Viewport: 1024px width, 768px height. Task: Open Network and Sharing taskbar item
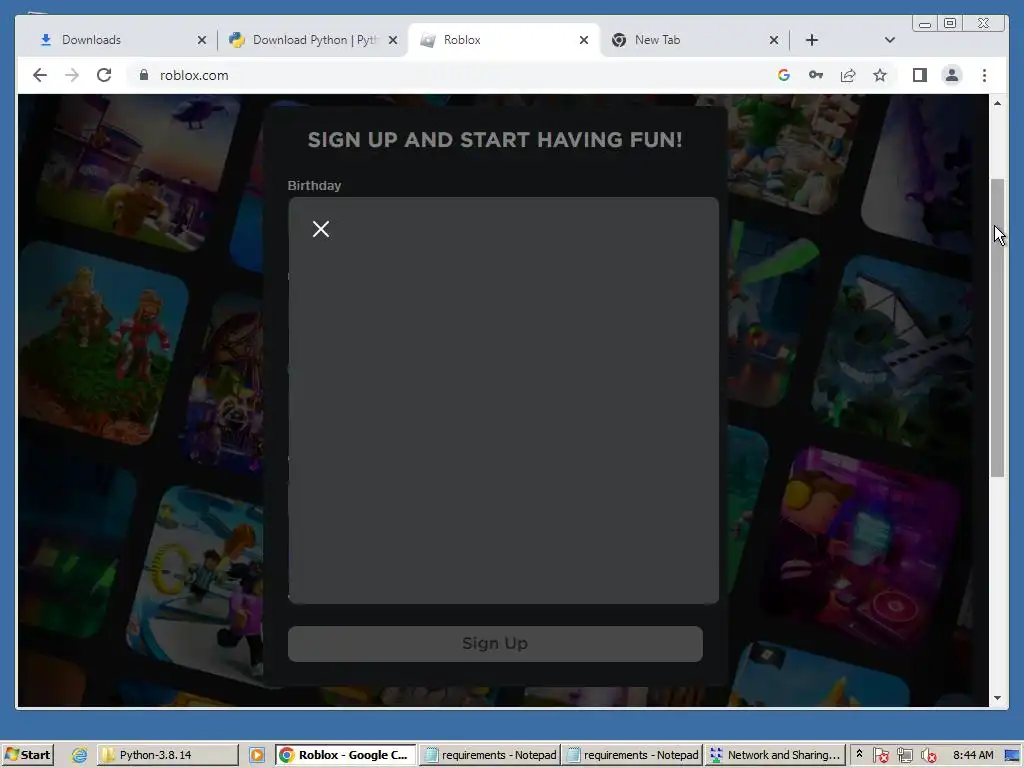[x=775, y=755]
